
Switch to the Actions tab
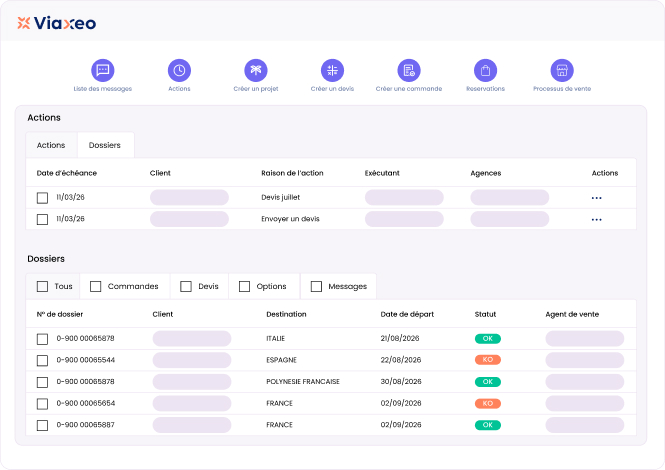[x=51, y=145]
